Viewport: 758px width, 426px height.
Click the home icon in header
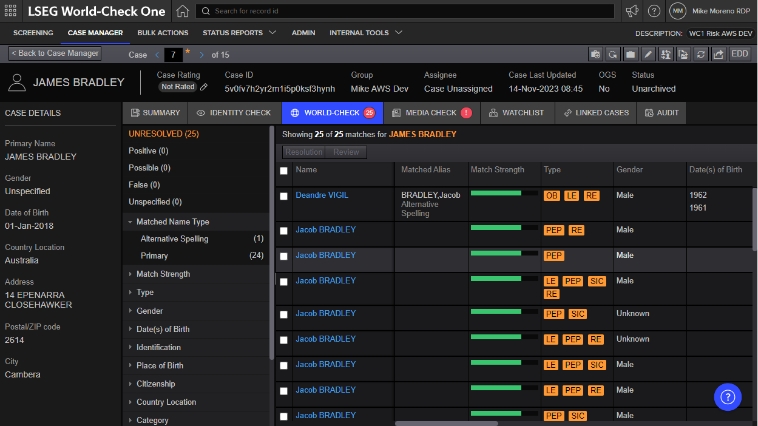tap(182, 11)
